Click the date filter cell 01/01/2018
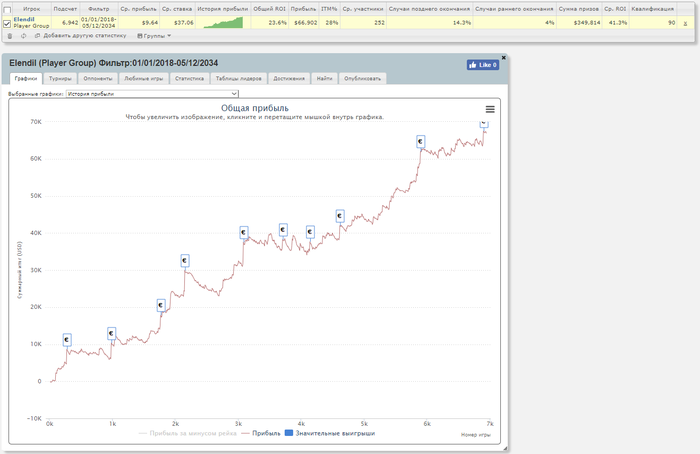 click(x=99, y=23)
